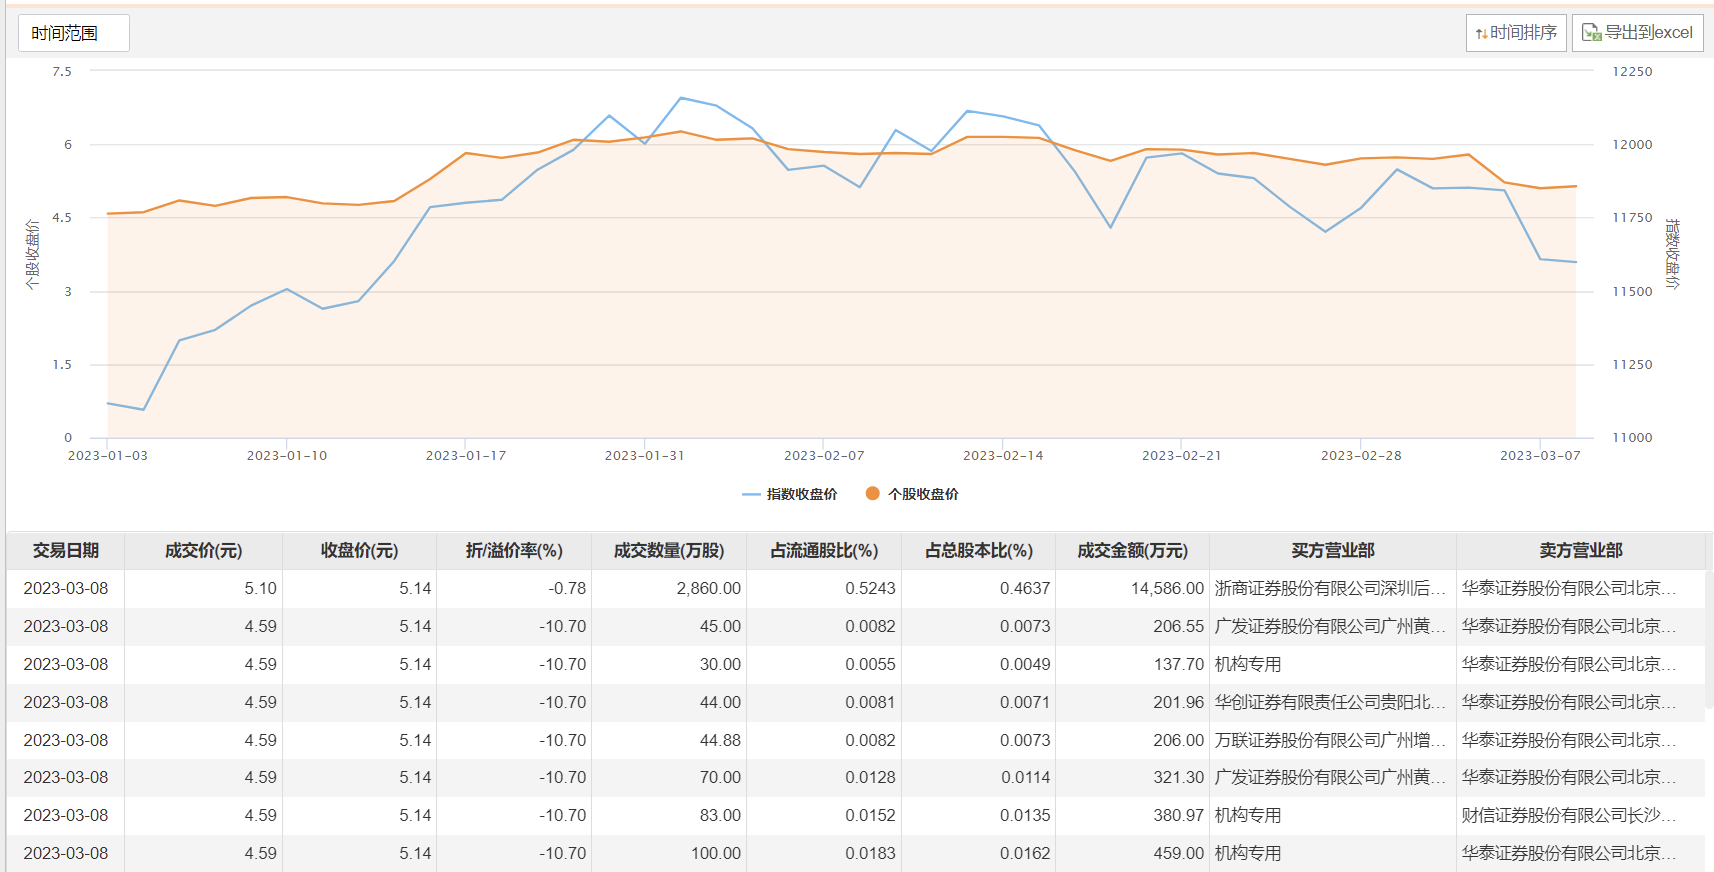Click the 买方营业部 column header

tap(1332, 551)
